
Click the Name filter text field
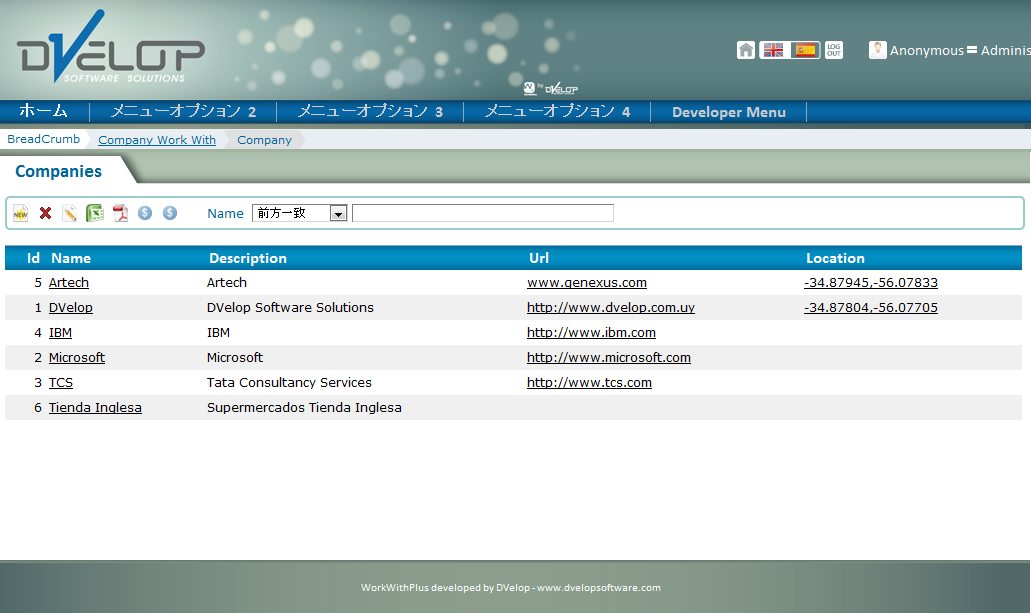(482, 213)
